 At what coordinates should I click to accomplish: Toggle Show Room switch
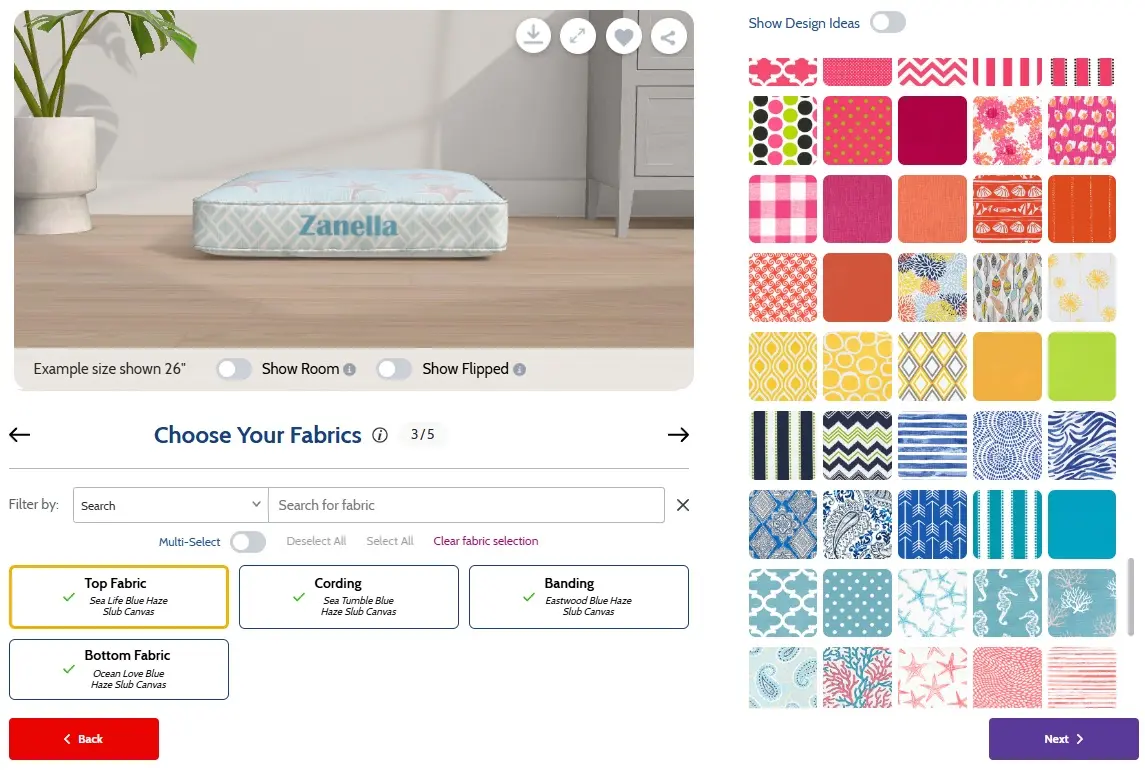(x=234, y=369)
